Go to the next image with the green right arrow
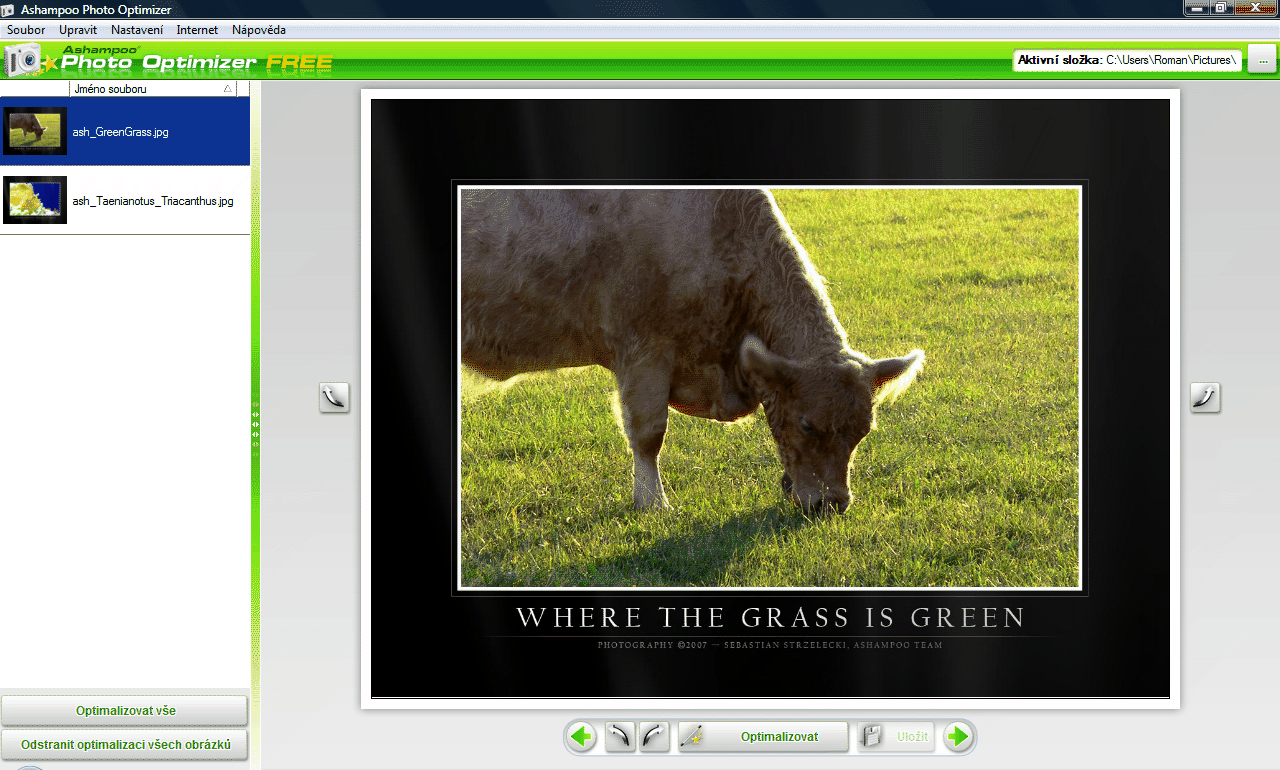The width and height of the screenshot is (1280, 770). click(x=958, y=737)
